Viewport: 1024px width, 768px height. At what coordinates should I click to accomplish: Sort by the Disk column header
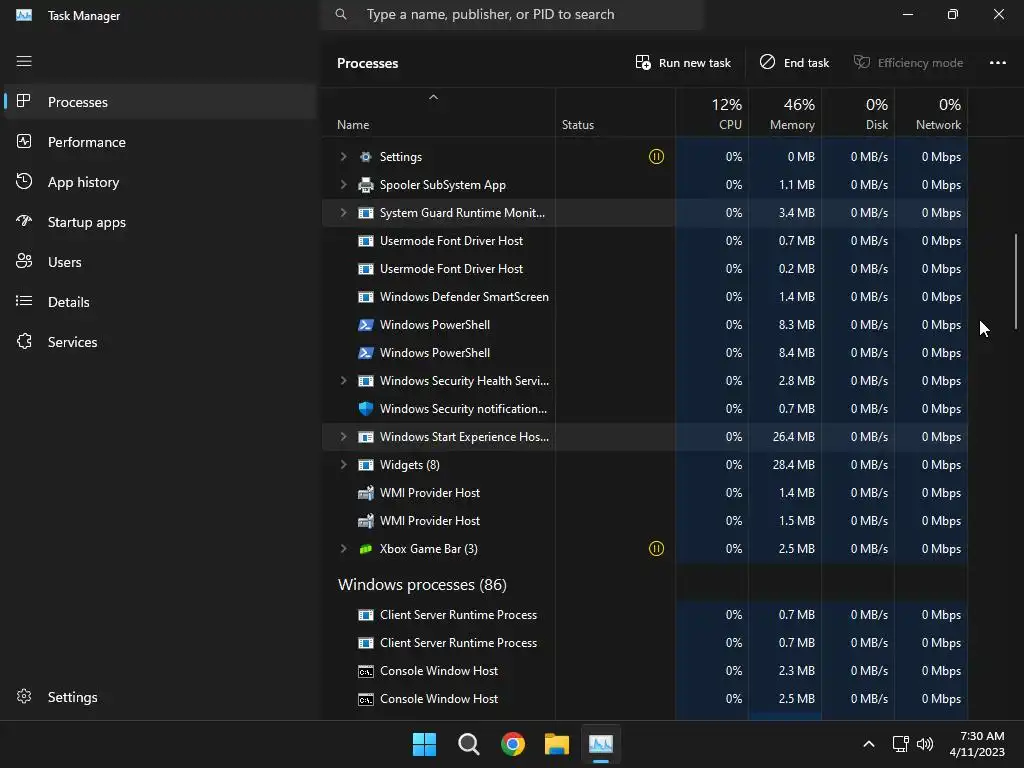coord(858,113)
